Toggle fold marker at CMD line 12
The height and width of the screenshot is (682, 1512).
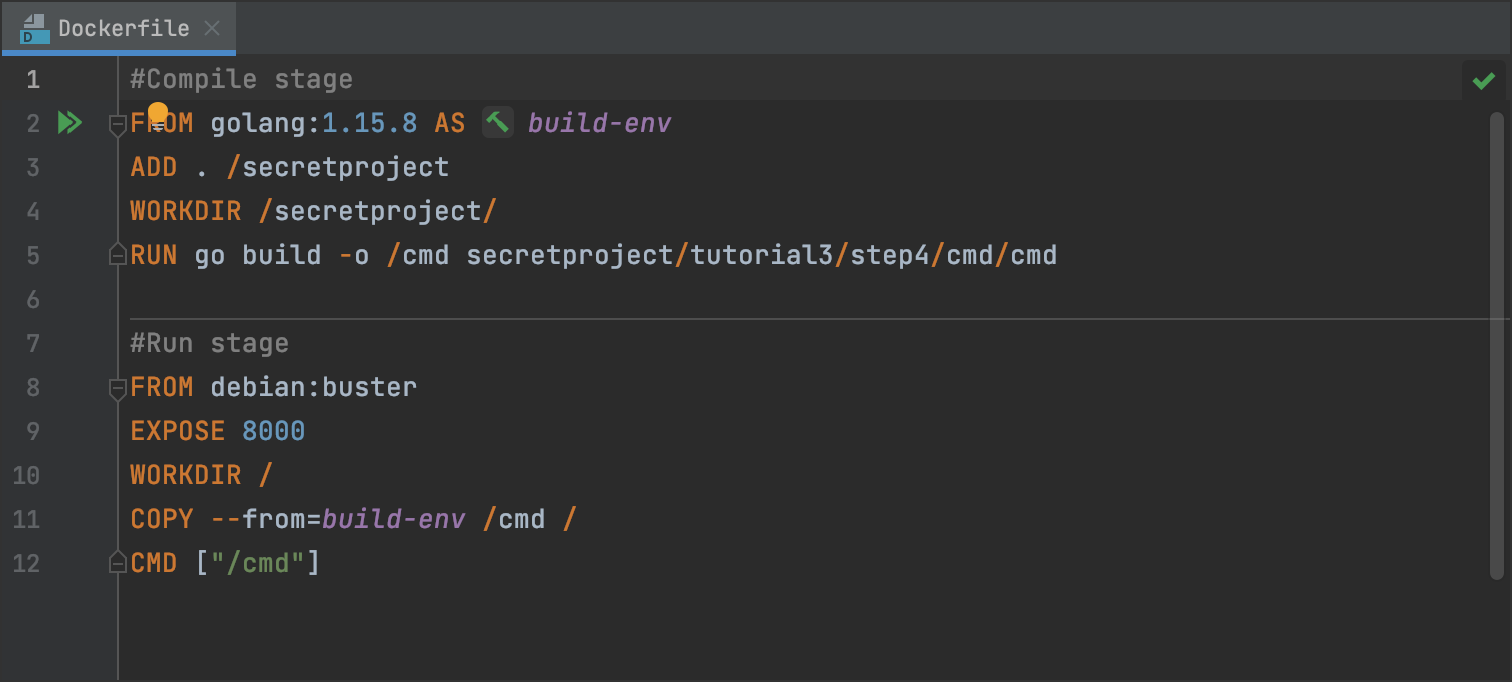[x=117, y=564]
